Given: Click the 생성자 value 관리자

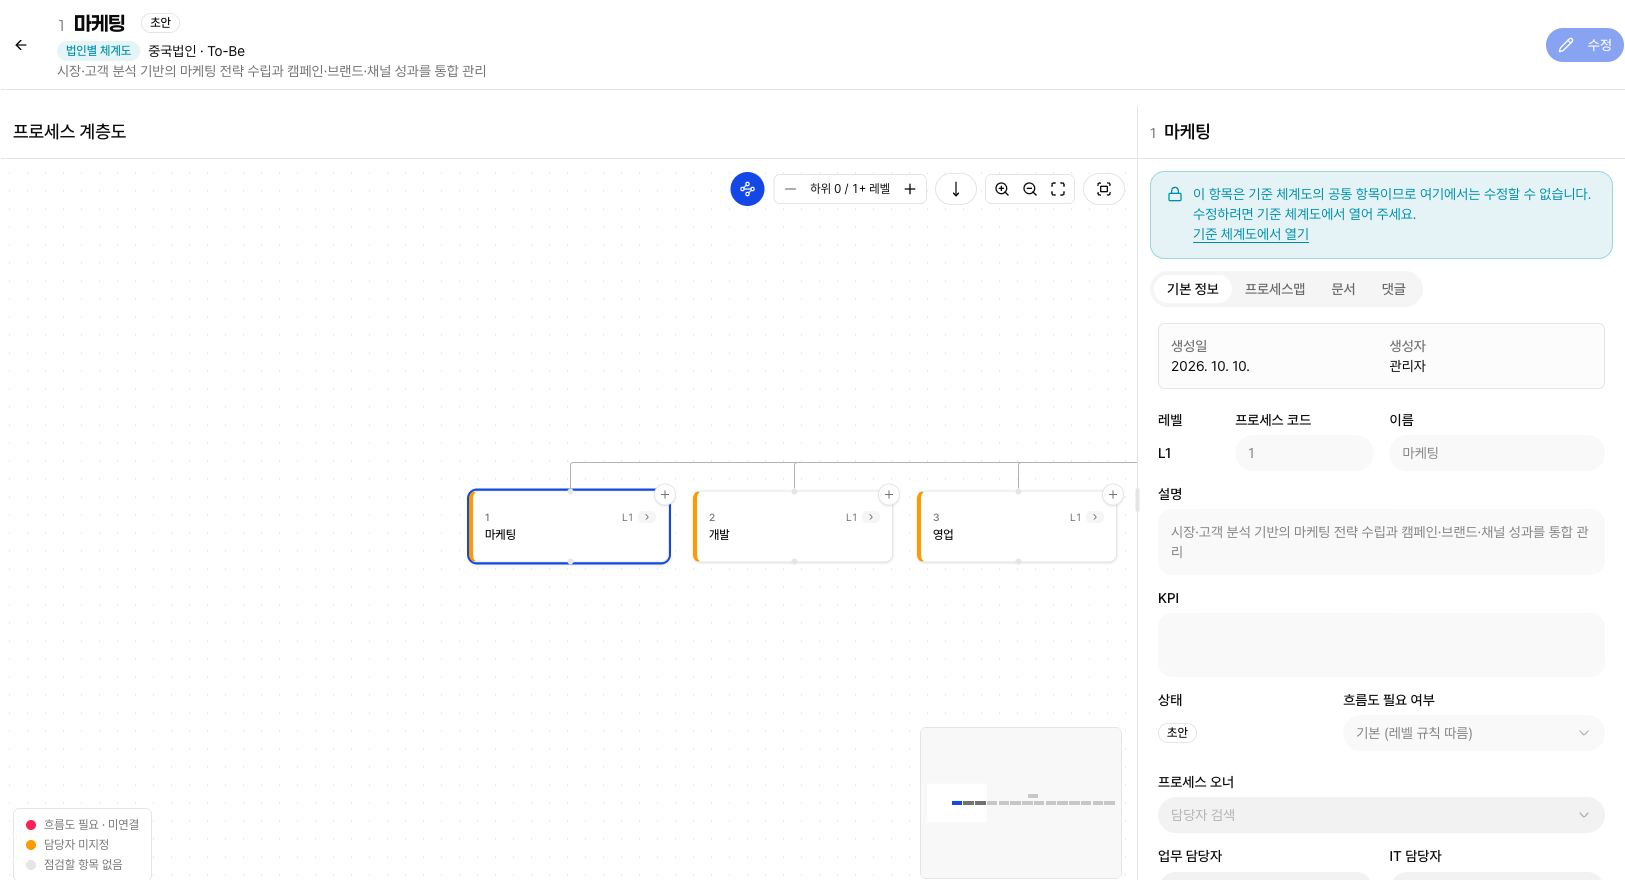Looking at the screenshot, I should click(1407, 366).
